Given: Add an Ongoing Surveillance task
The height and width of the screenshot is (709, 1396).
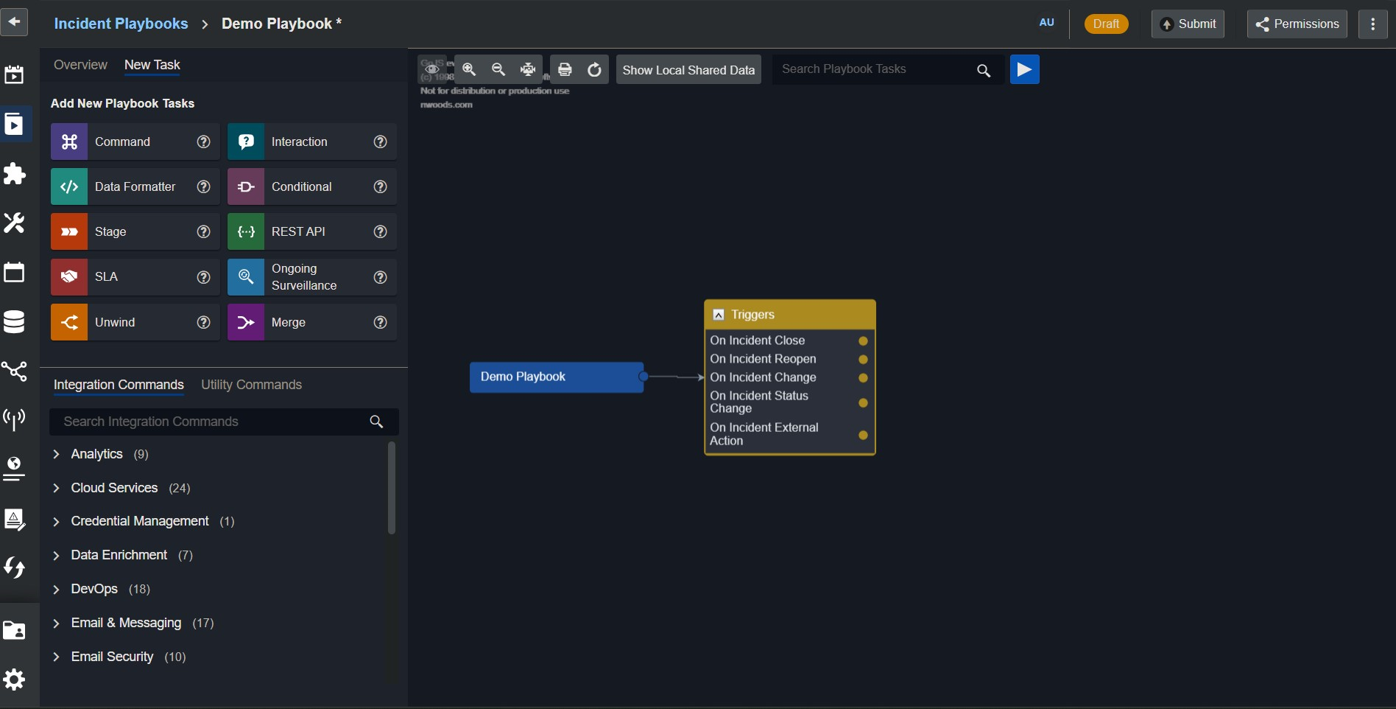Looking at the screenshot, I should 312,277.
